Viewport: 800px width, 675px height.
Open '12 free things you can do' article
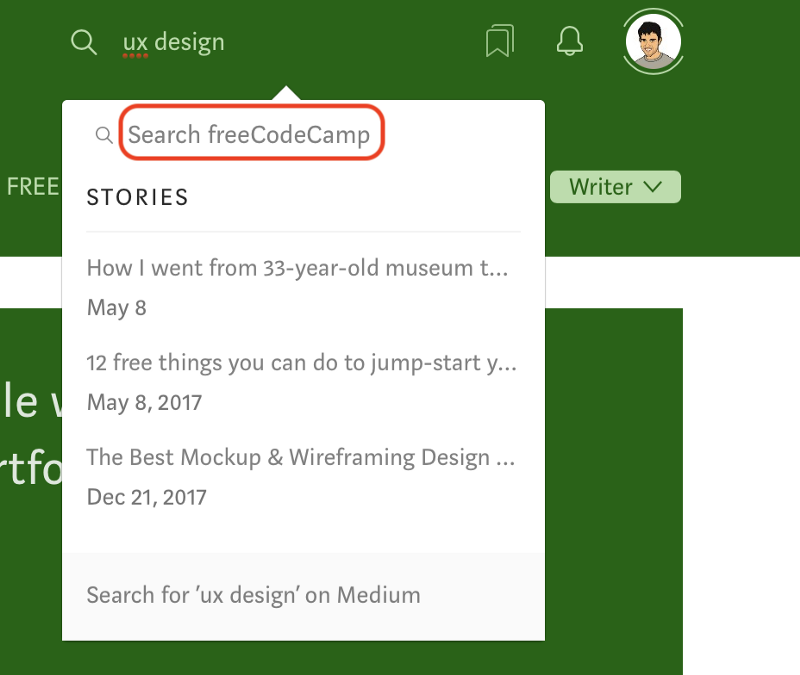tap(300, 363)
